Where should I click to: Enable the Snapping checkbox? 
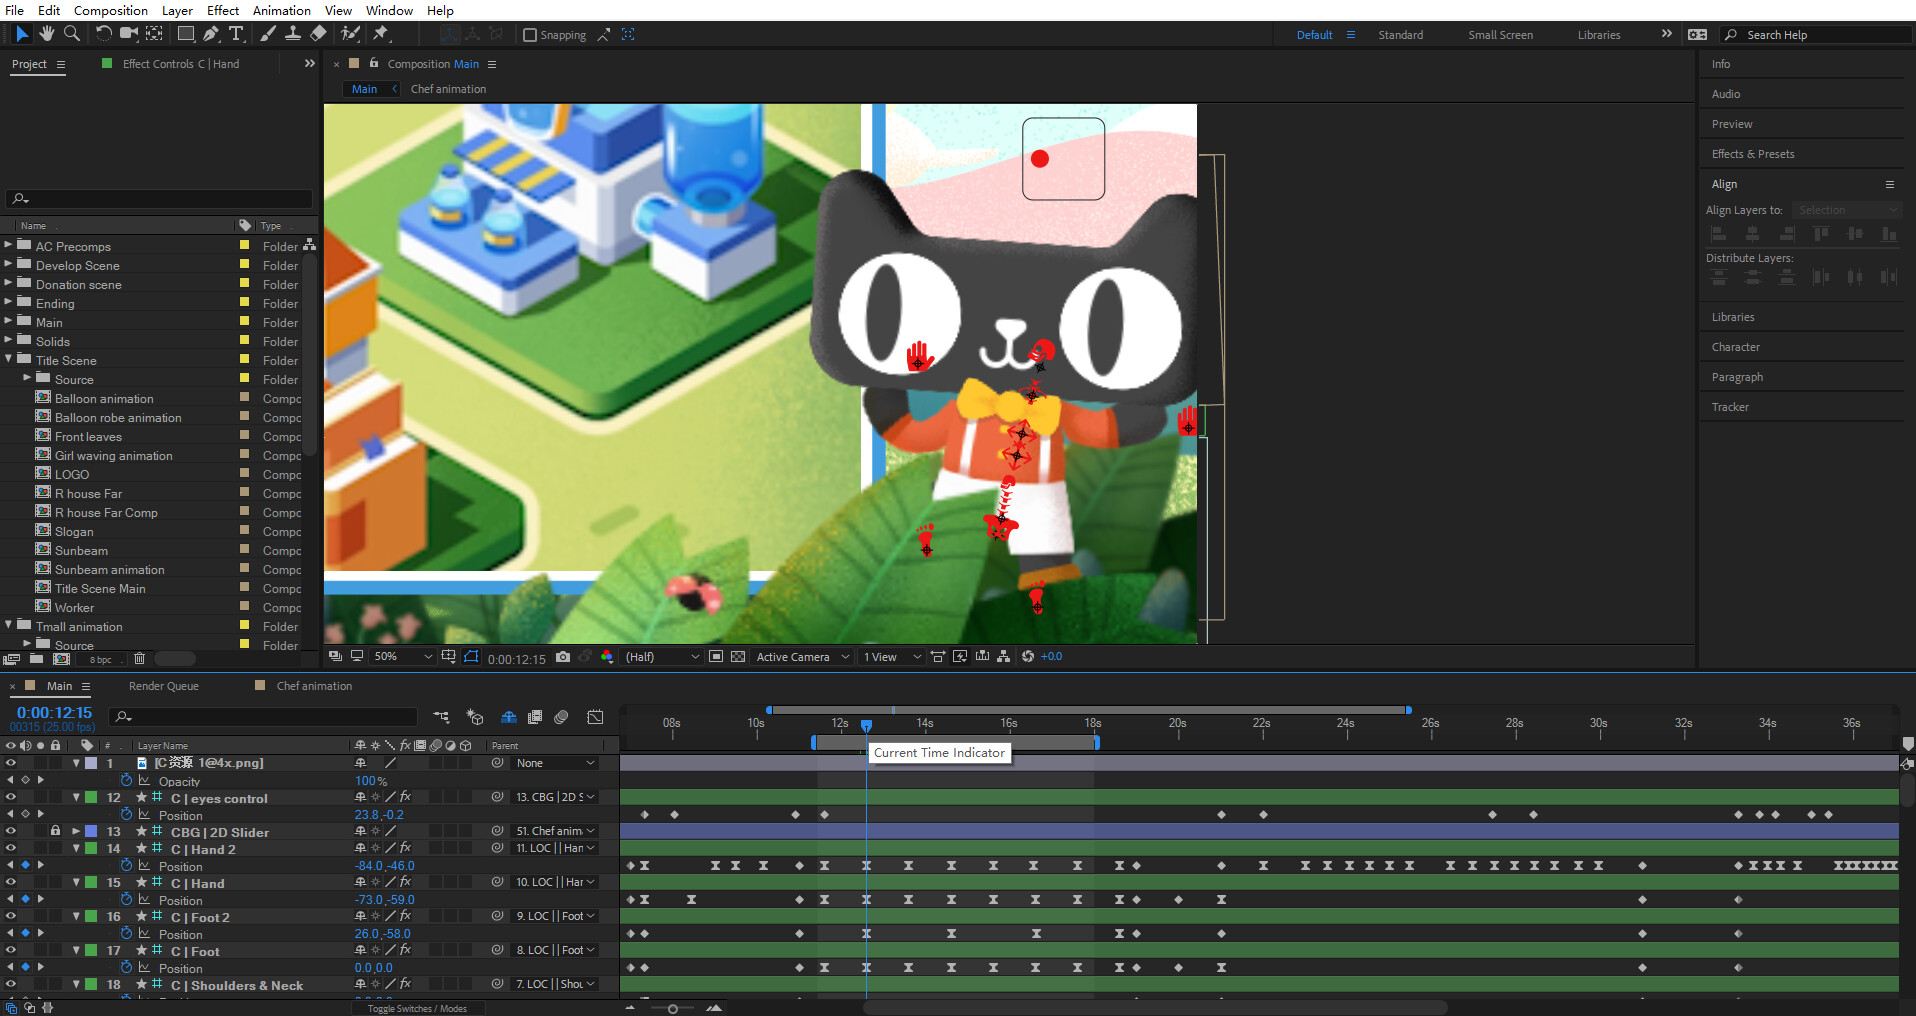(530, 35)
